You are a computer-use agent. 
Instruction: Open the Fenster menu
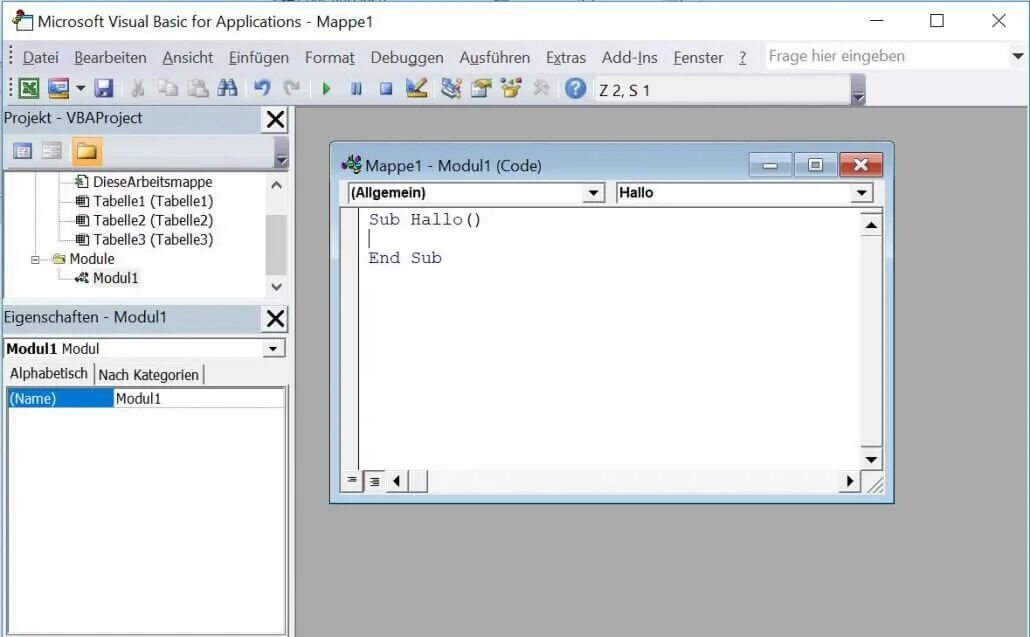coord(698,58)
